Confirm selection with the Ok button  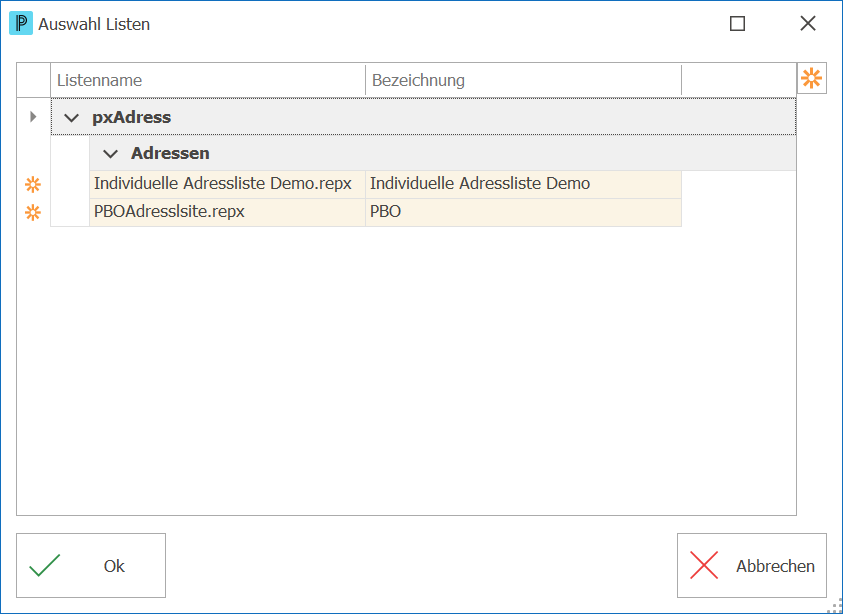[x=91, y=565]
